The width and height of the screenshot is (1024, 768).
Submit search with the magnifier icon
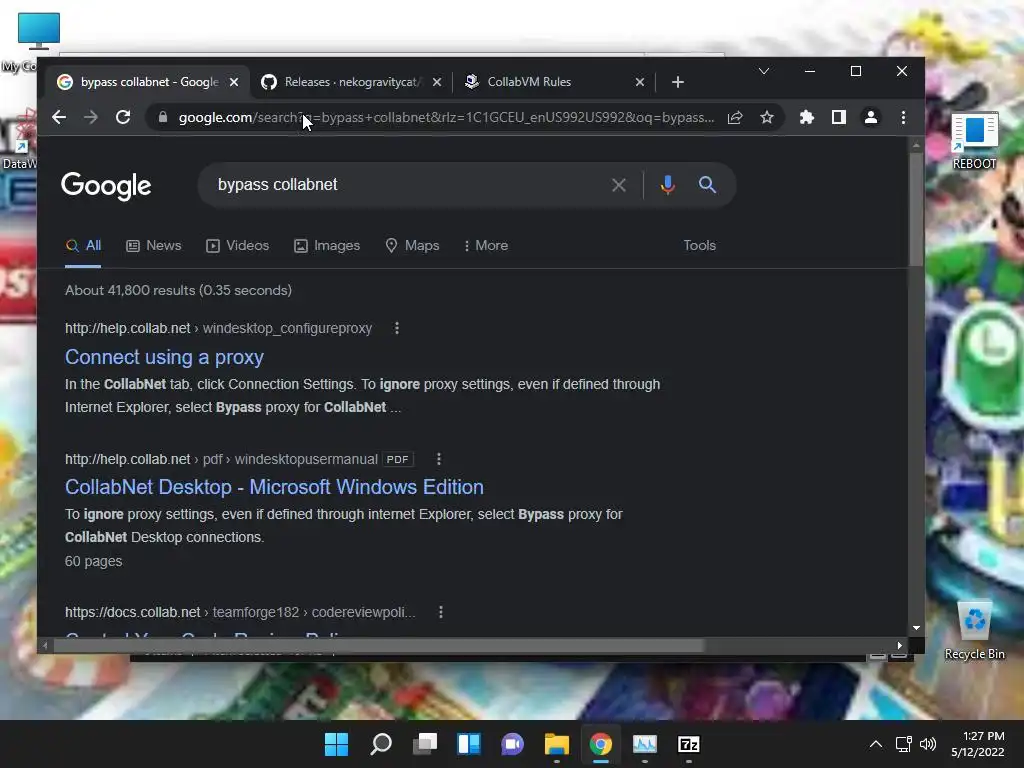(x=707, y=185)
